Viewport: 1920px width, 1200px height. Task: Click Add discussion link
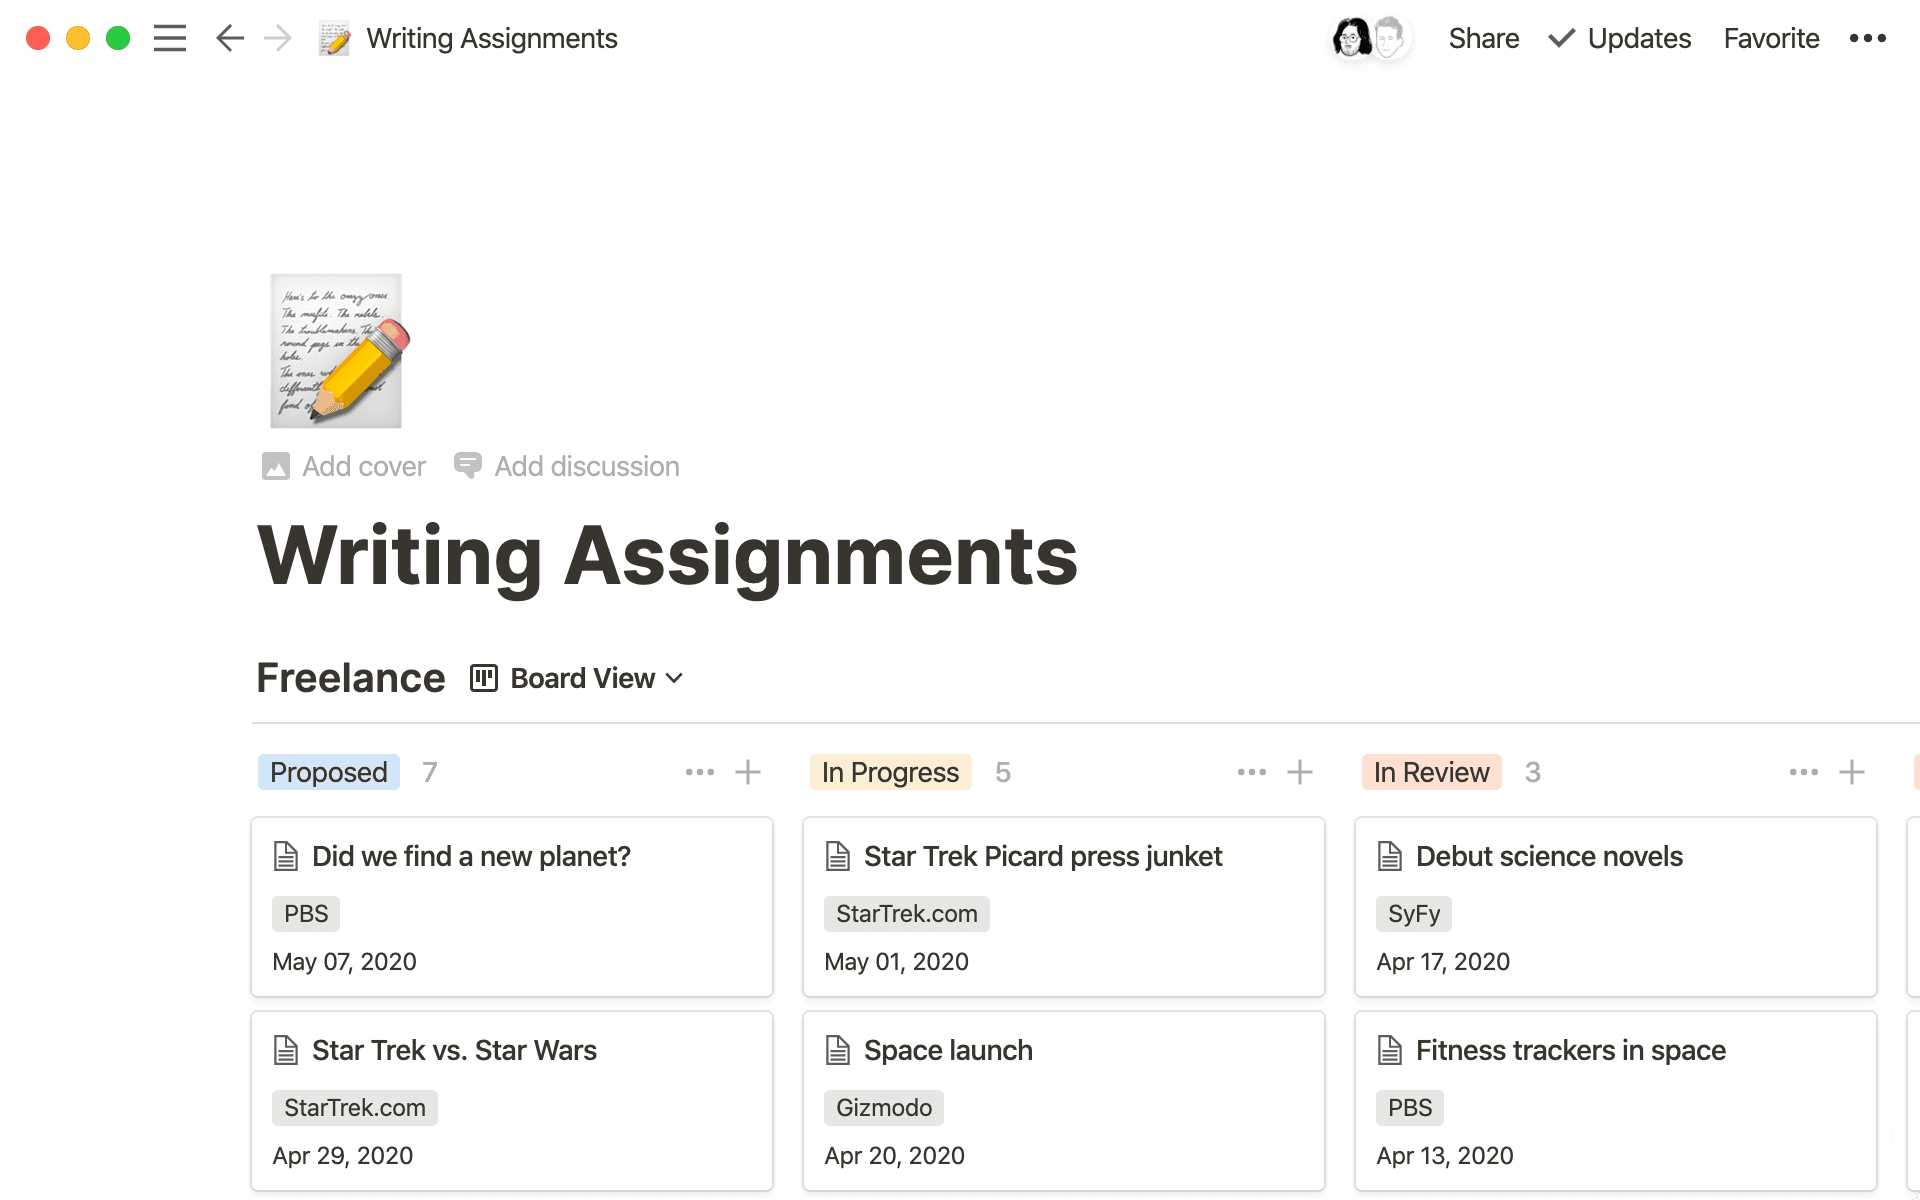tap(567, 466)
